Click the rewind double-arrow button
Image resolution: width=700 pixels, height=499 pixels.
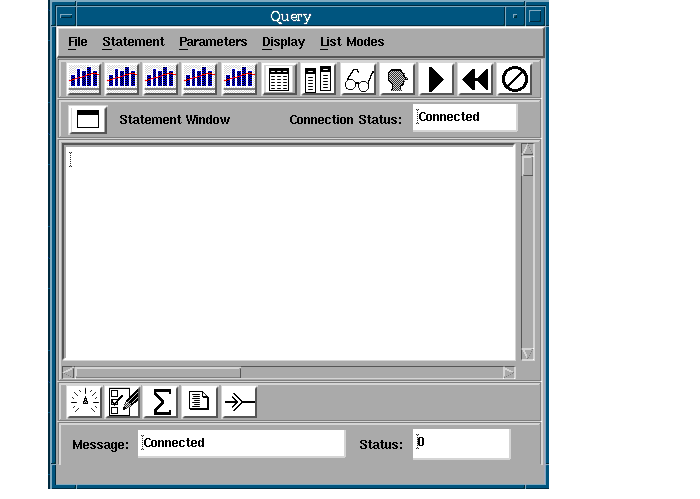pyautogui.click(x=475, y=79)
